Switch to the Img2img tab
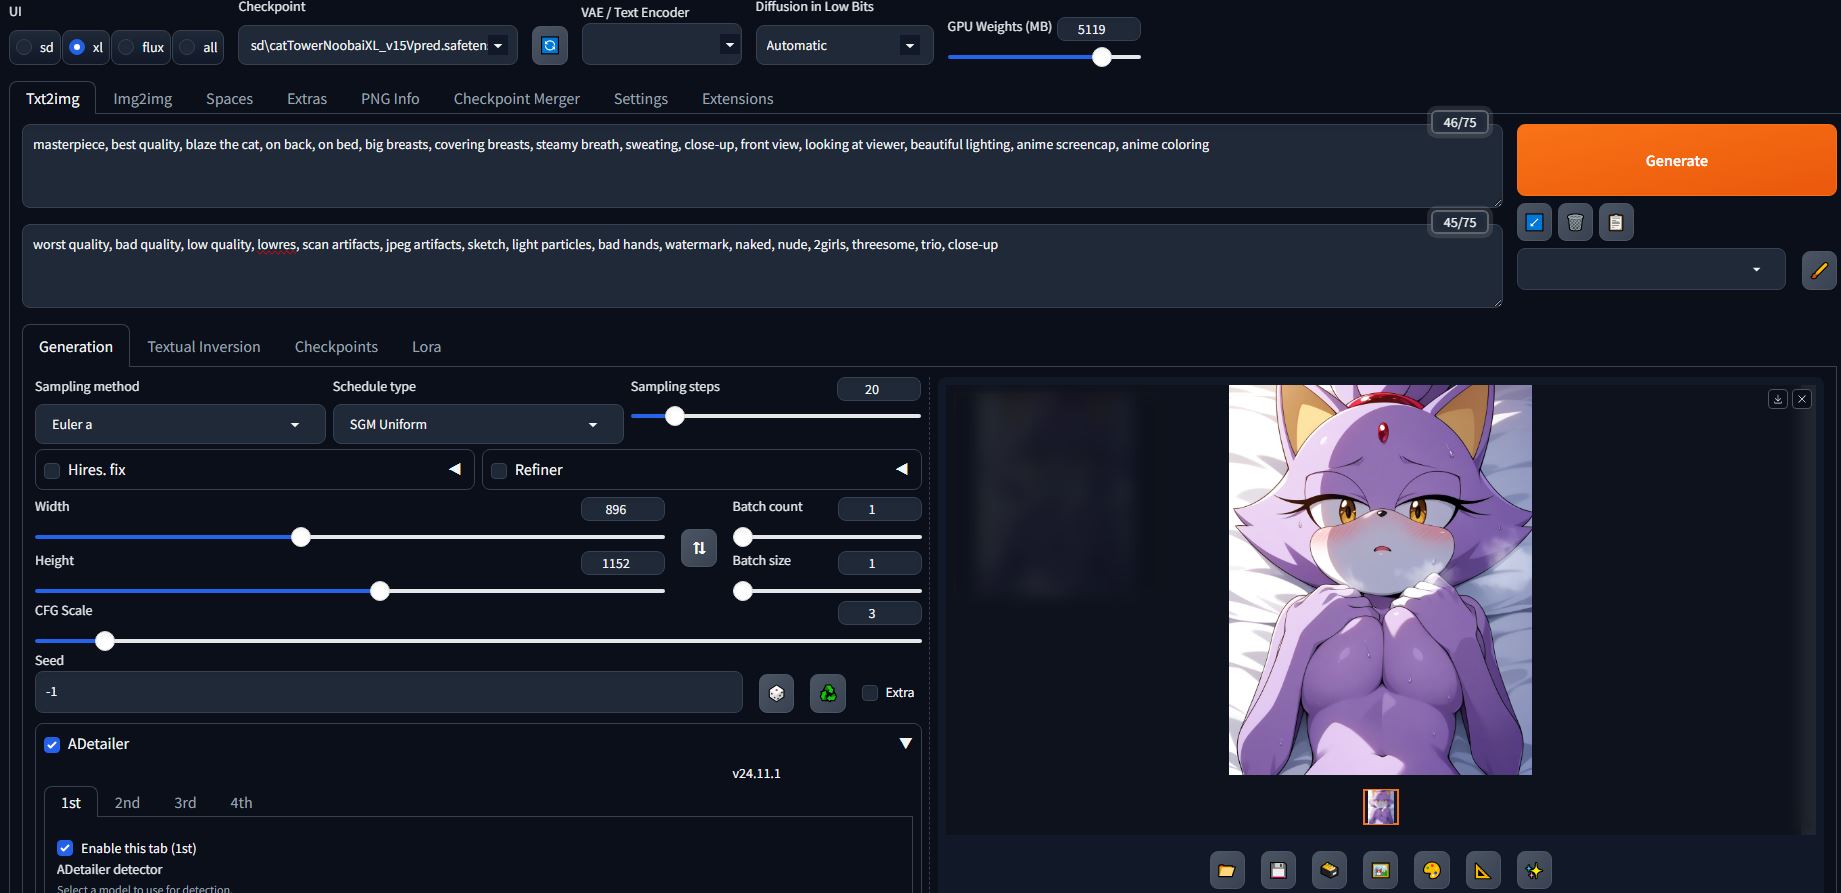Screen dimensions: 1841x893 143,99
